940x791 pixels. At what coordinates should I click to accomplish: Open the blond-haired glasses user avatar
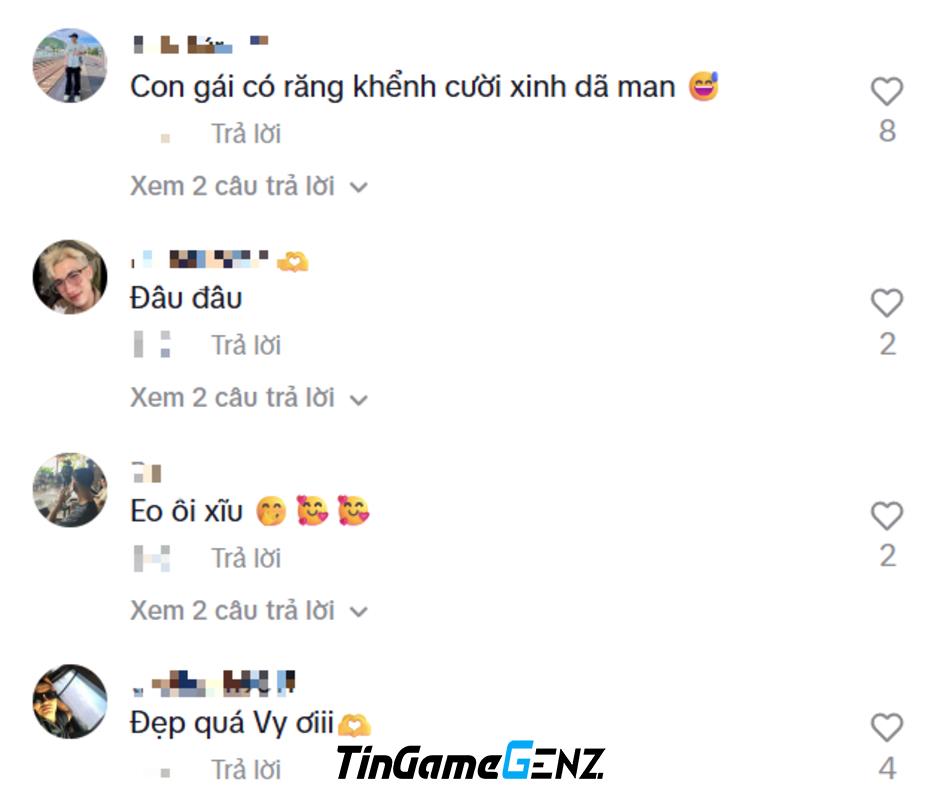point(70,277)
